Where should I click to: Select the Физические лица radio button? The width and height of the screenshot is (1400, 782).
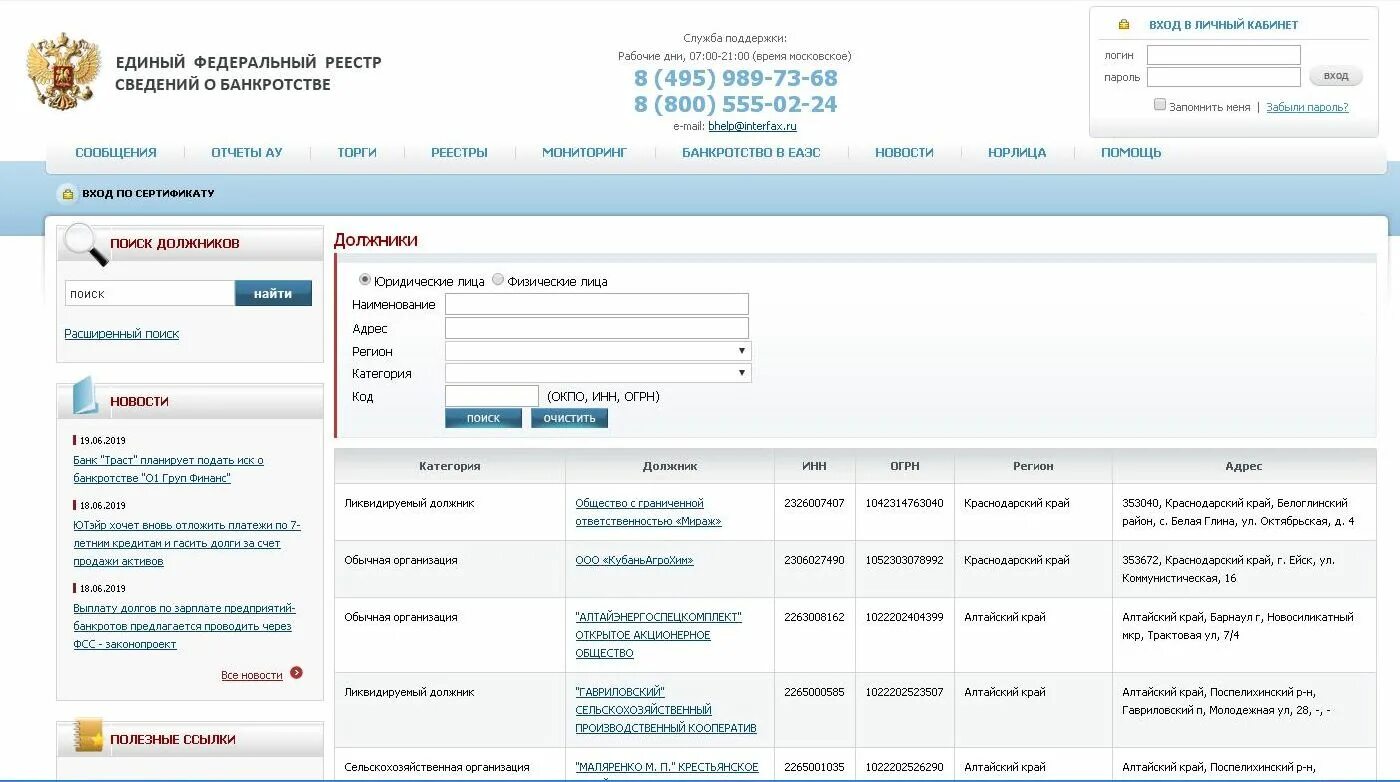point(497,281)
